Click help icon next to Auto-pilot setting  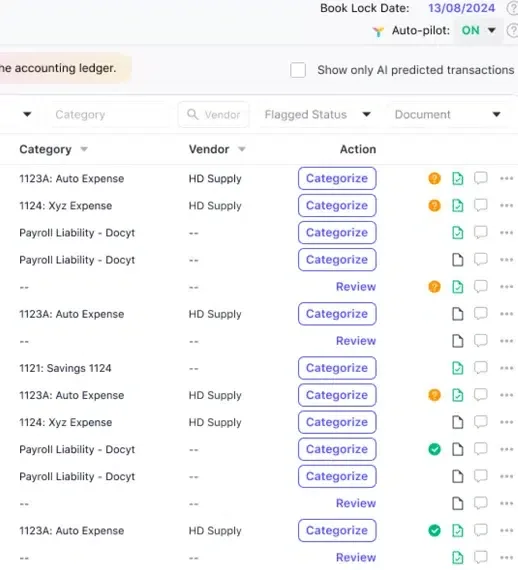click(513, 31)
